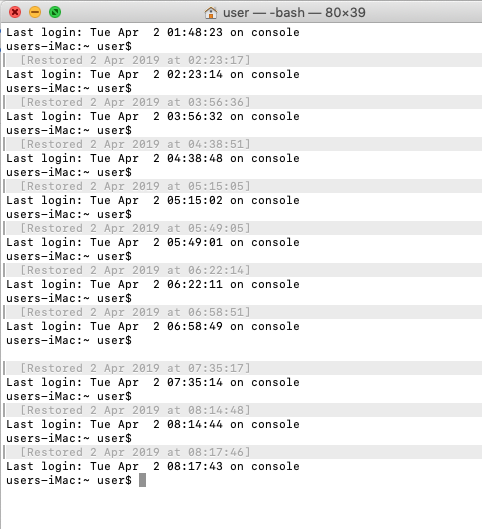The width and height of the screenshot is (482, 529).
Task: Click the 'Restored 2 Apr 2019 at 08:17:46' marker
Action: pos(135,452)
